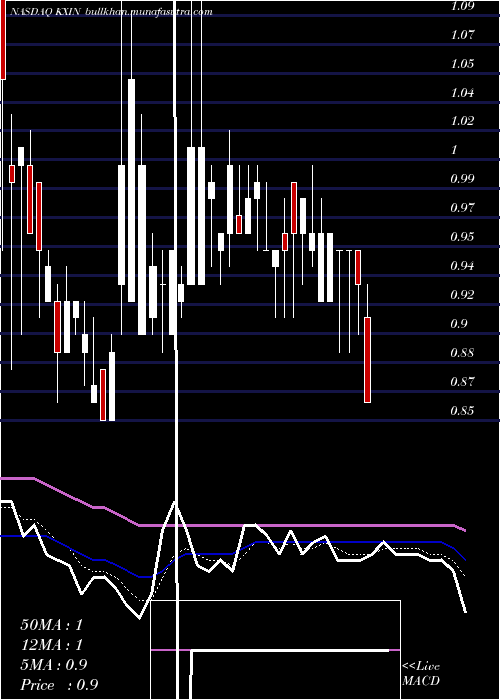The image size is (500, 700).
Task: Click the 1.05 price axis label
Action: click(462, 63)
